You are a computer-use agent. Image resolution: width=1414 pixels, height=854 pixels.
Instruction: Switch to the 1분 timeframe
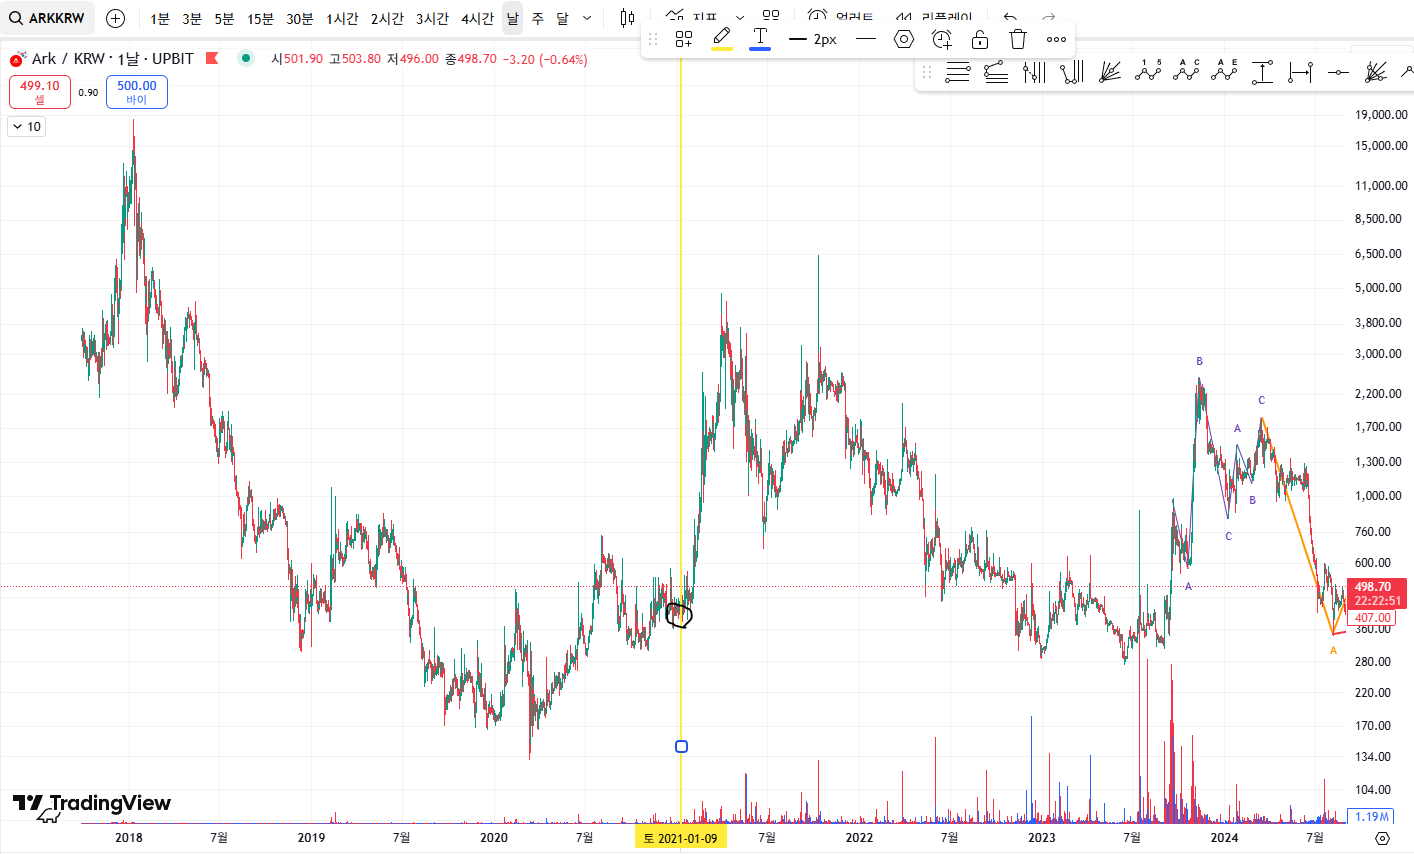160,18
